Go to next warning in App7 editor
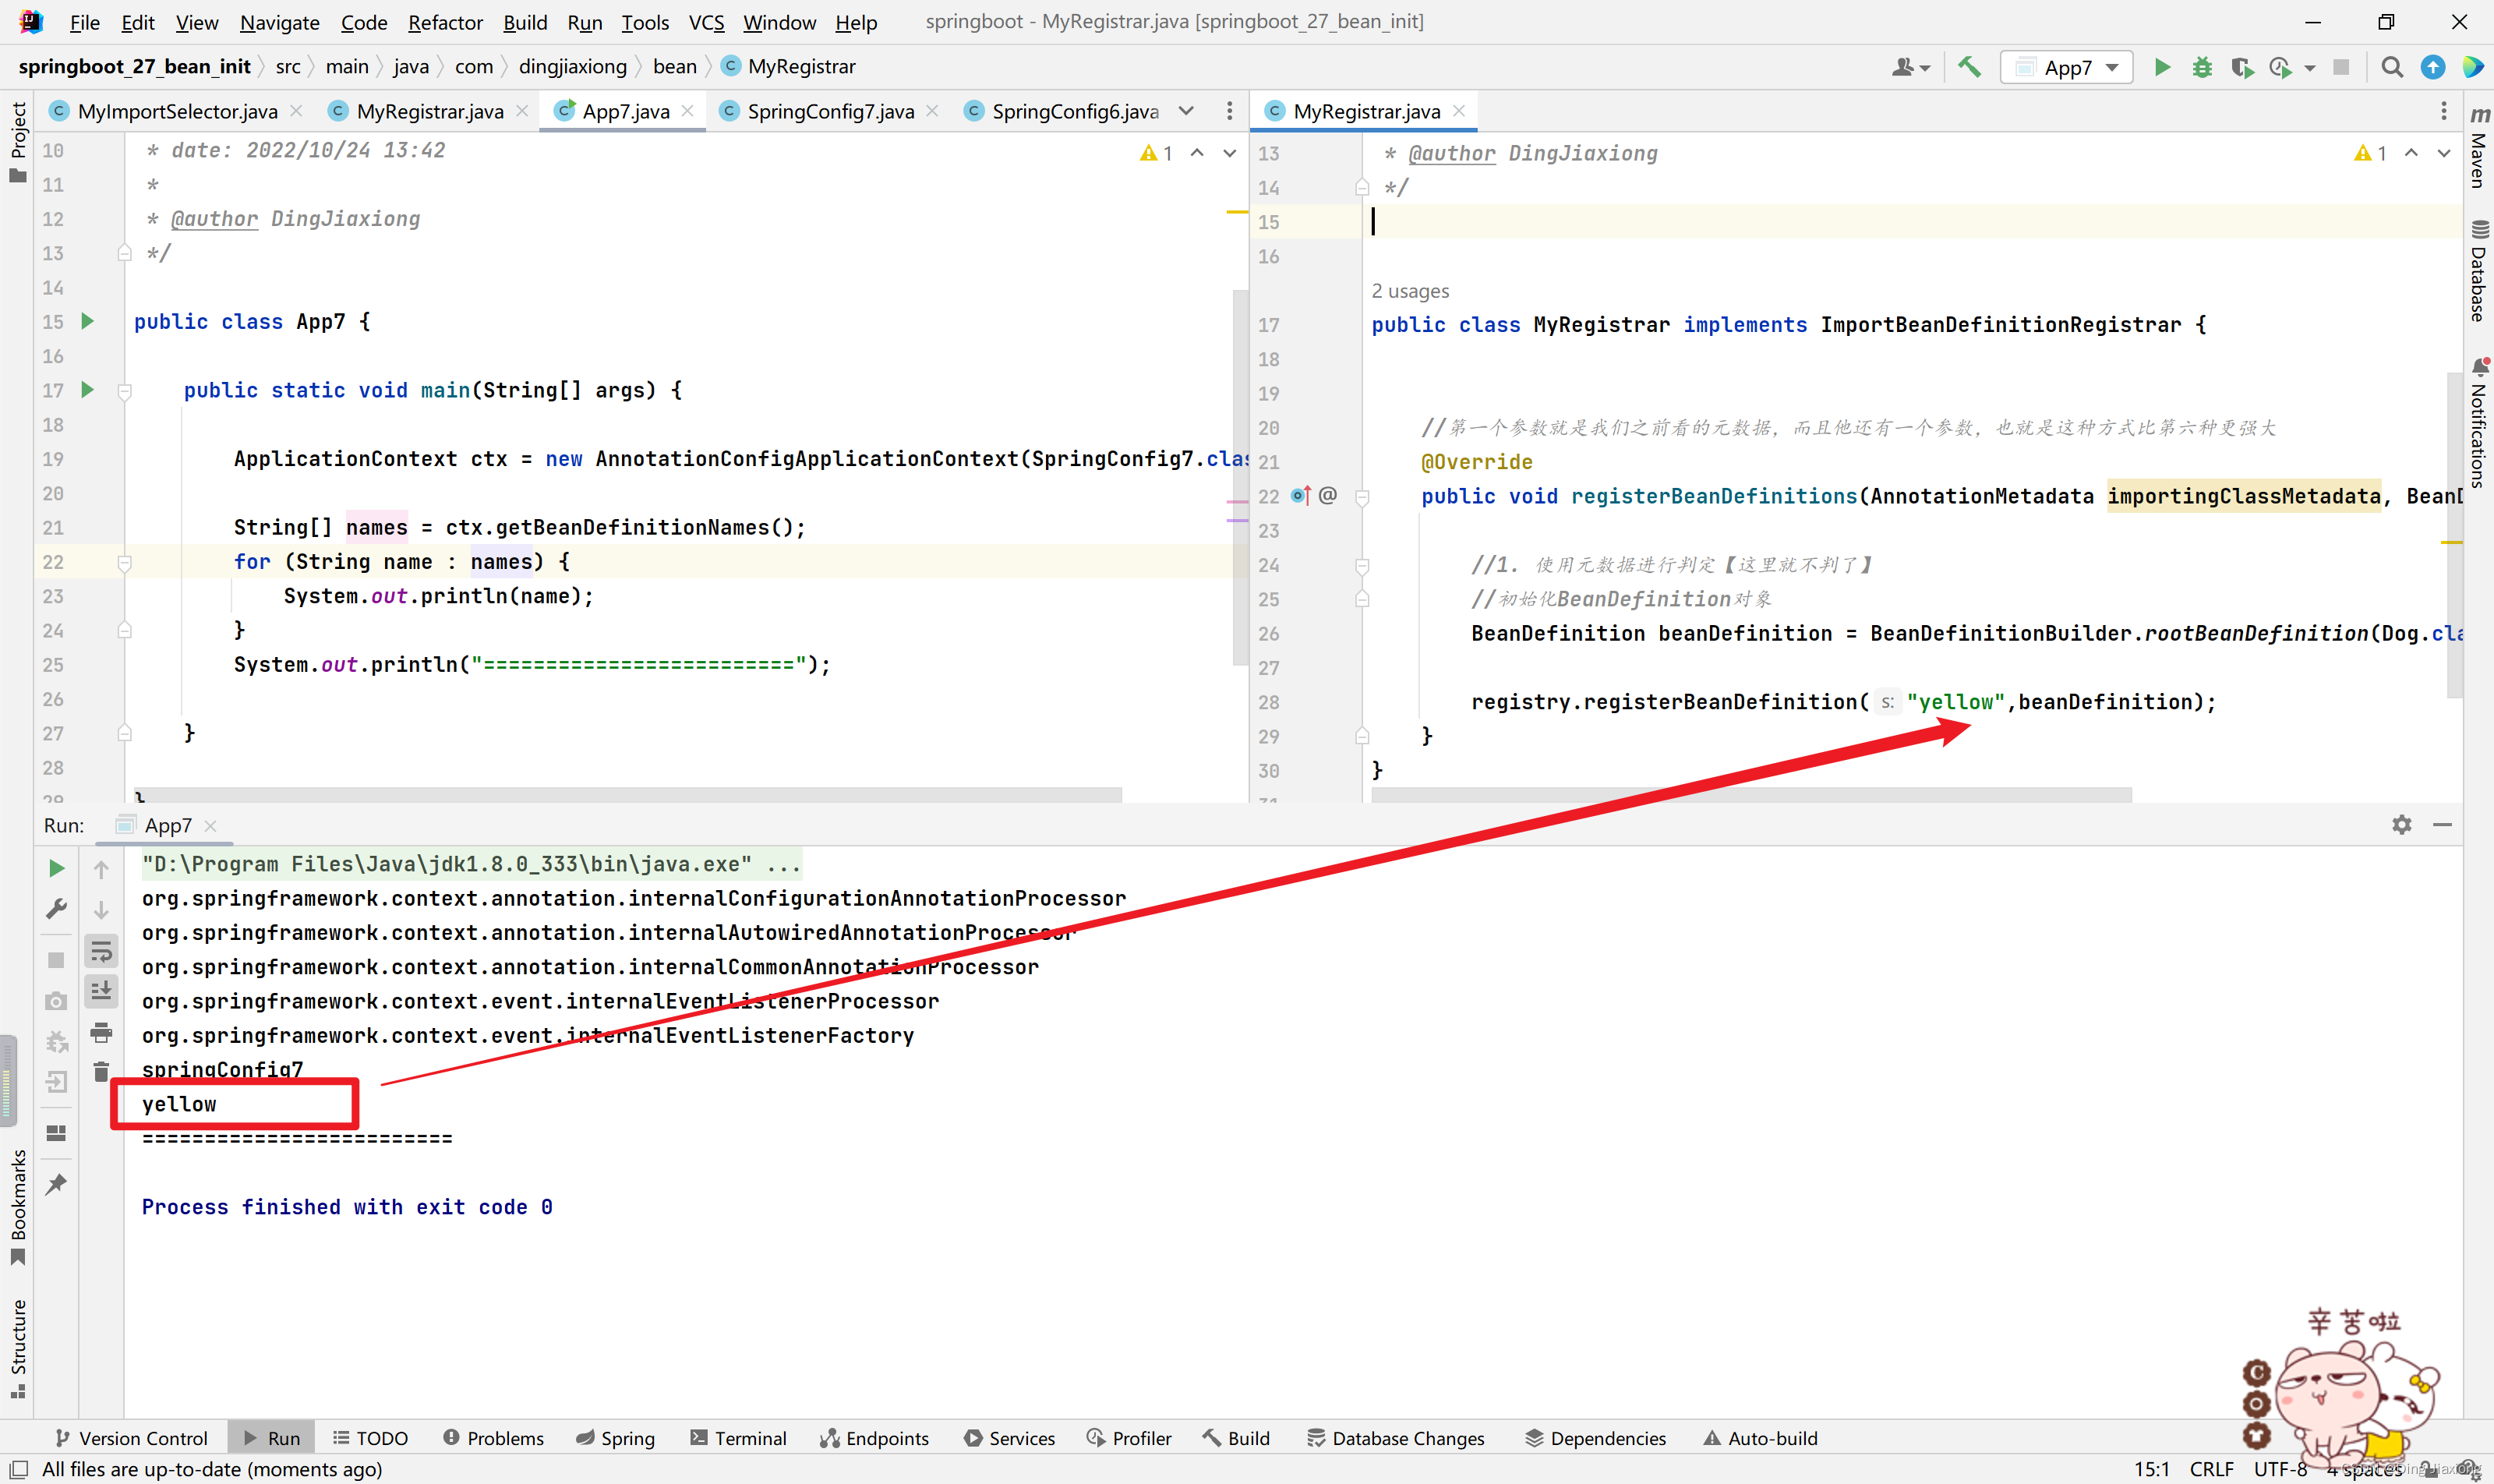Screen dimensions: 2494x1484 (1230, 153)
